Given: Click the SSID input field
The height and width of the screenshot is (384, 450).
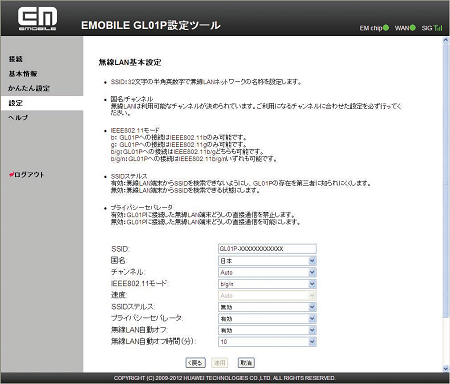Looking at the screenshot, I should pyautogui.click(x=267, y=249).
